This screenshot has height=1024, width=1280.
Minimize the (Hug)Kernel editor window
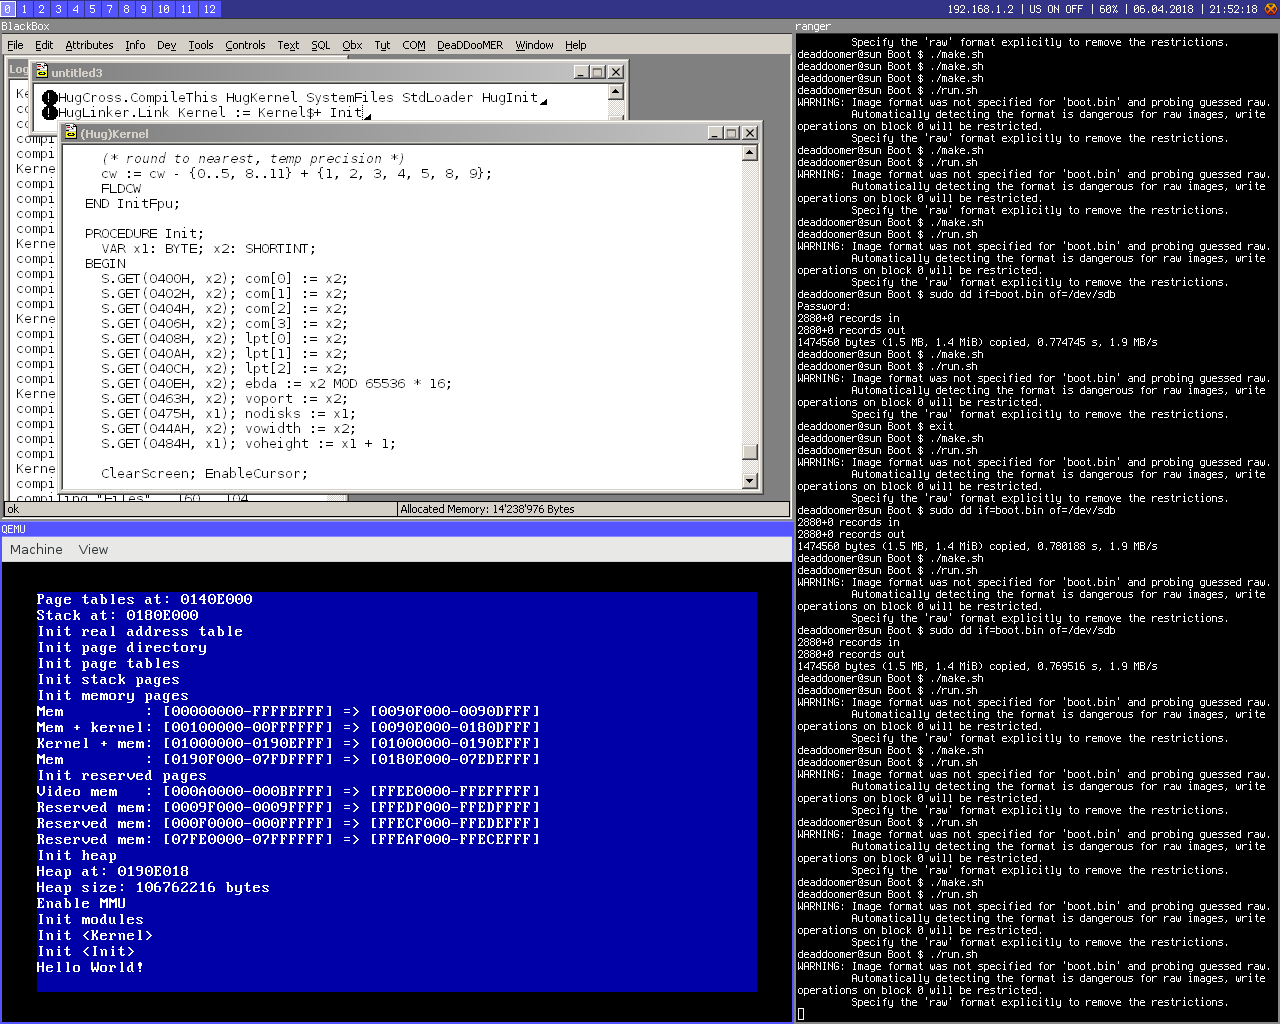point(715,133)
